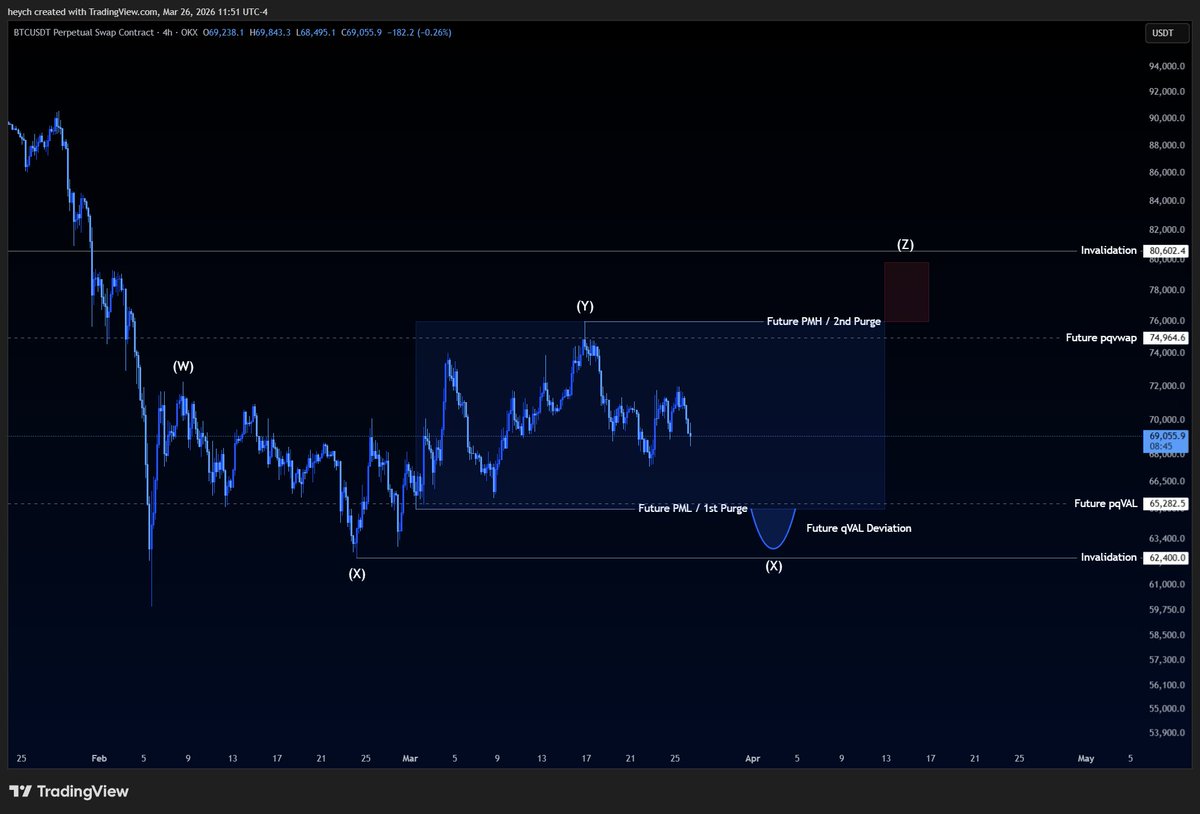Select the (Z) wave label
The image size is (1200, 814).
tap(905, 244)
